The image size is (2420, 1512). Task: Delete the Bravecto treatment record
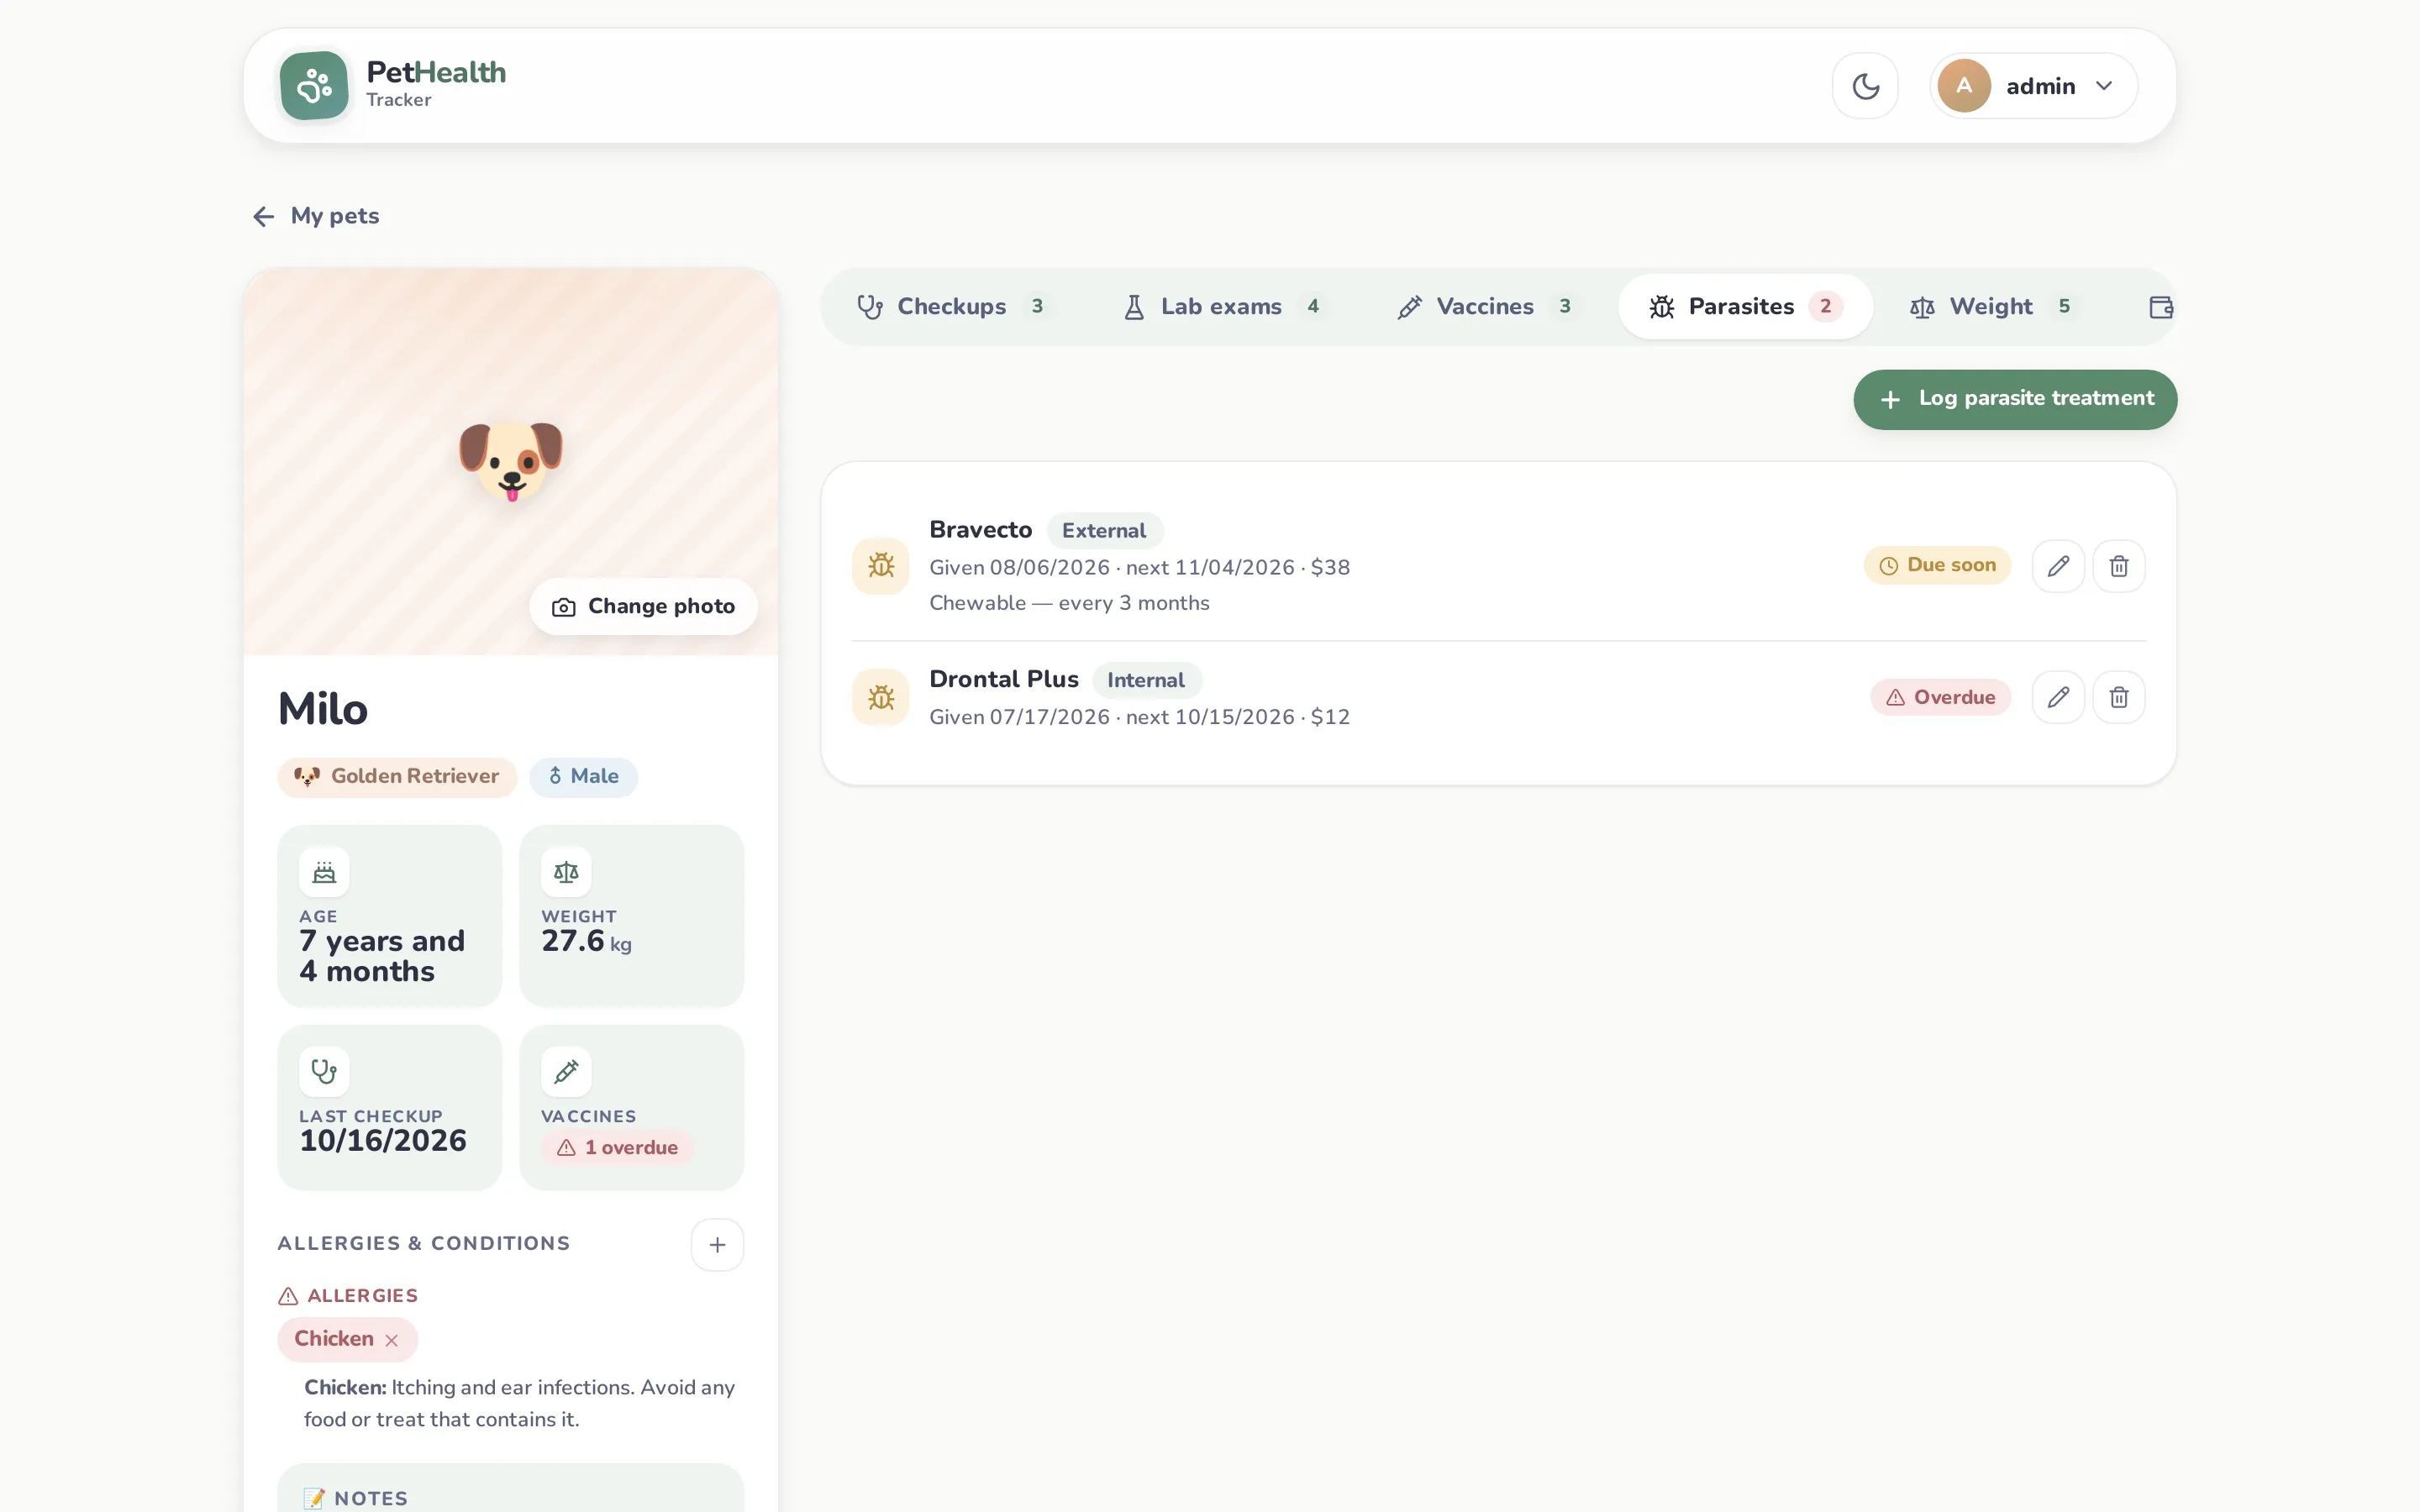coord(2119,566)
